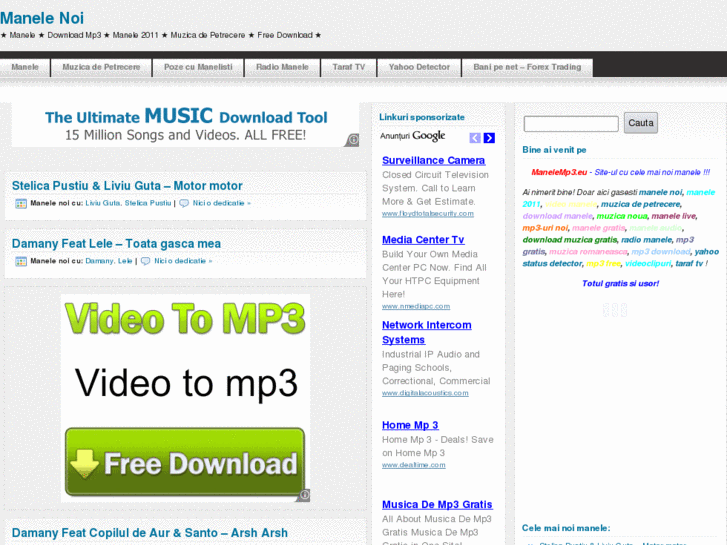Open post Stelica Pustiu & Liviu Guta – Motor motor
This screenshot has width=727, height=545.
(x=127, y=186)
